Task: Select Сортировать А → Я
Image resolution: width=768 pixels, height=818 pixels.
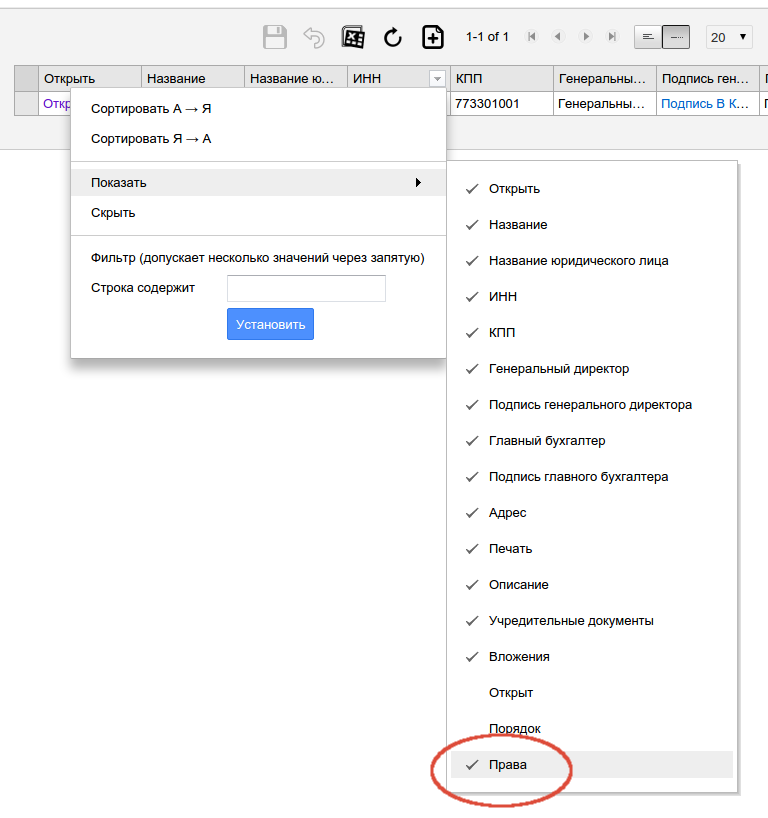Action: (151, 108)
